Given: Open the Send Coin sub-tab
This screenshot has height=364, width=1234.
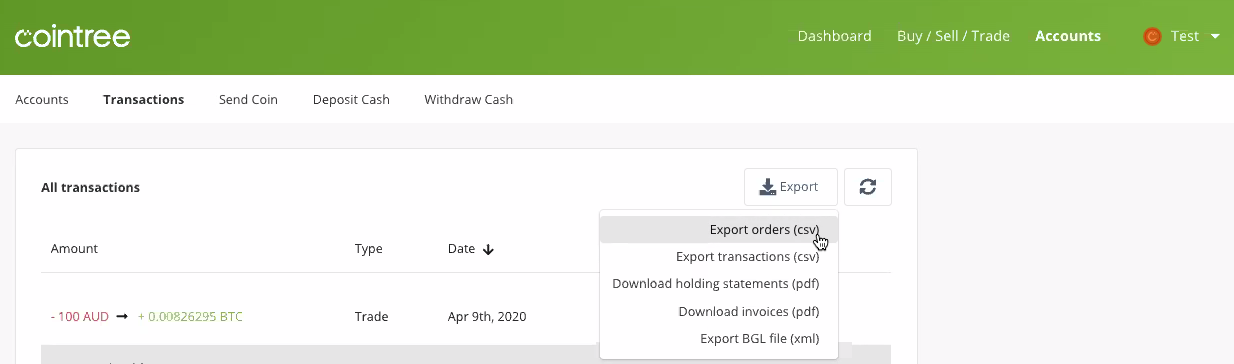Looking at the screenshot, I should point(248,100).
